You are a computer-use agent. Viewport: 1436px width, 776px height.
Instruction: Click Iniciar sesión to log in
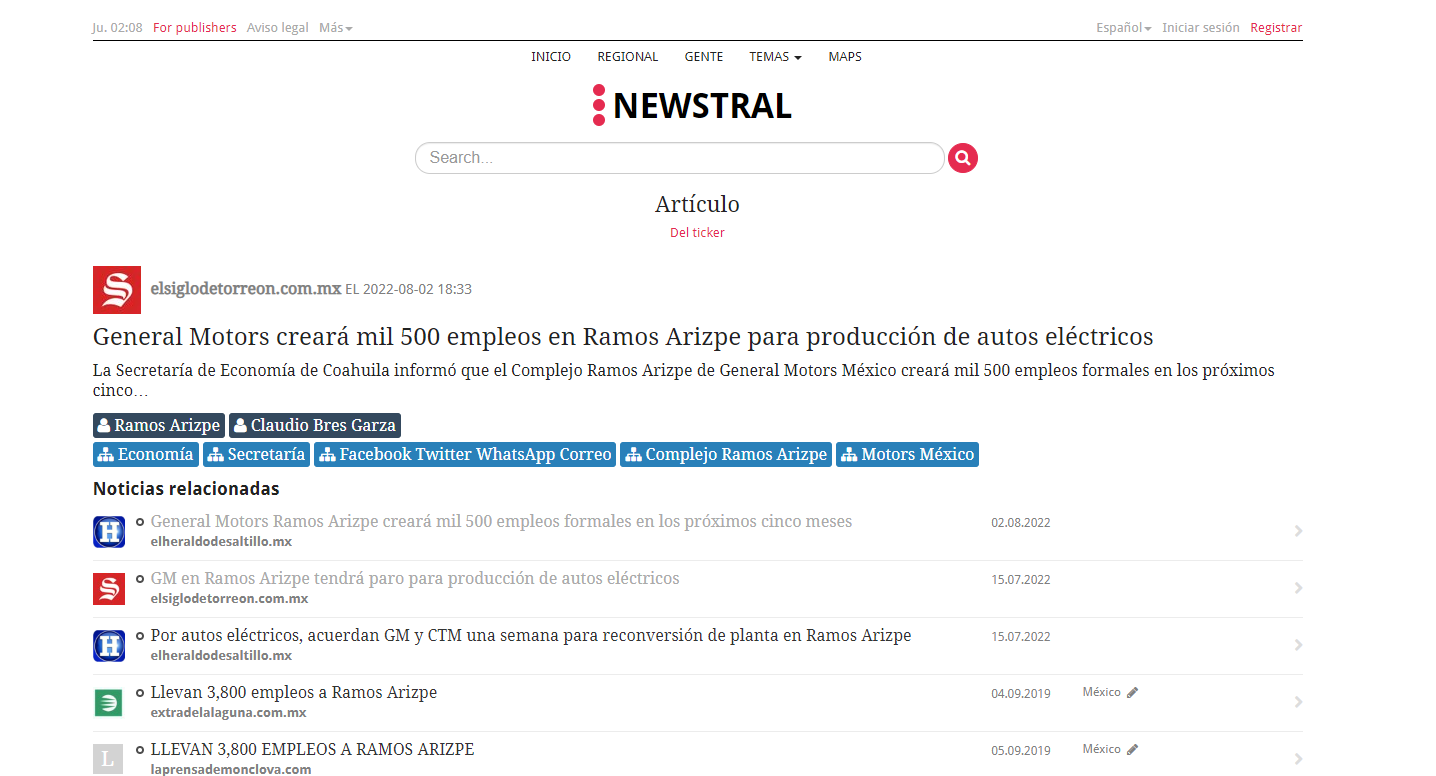[1201, 28]
